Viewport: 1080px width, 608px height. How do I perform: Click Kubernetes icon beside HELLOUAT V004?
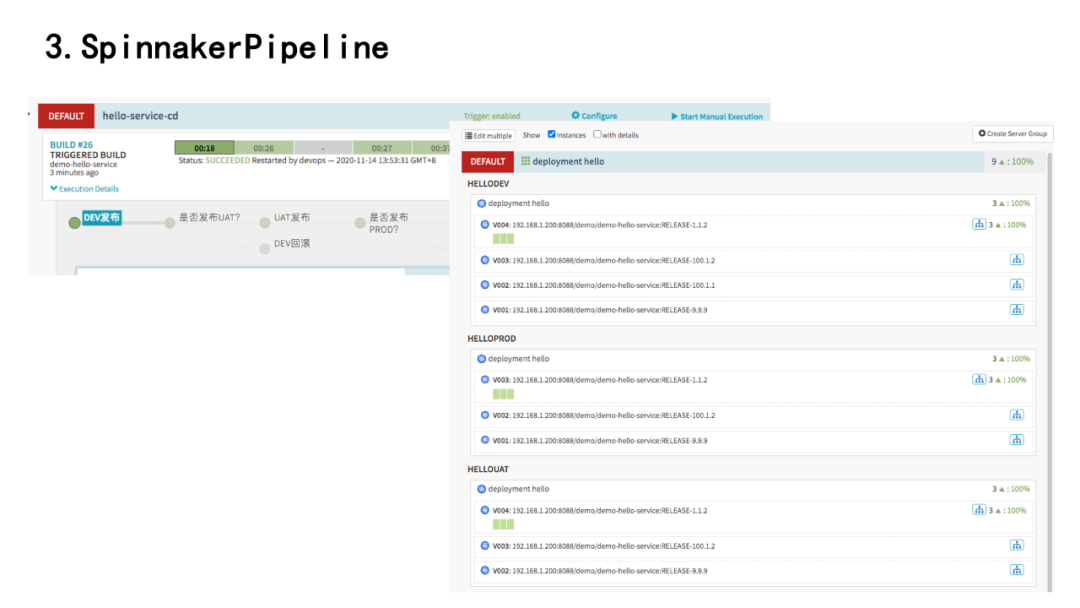[485, 510]
